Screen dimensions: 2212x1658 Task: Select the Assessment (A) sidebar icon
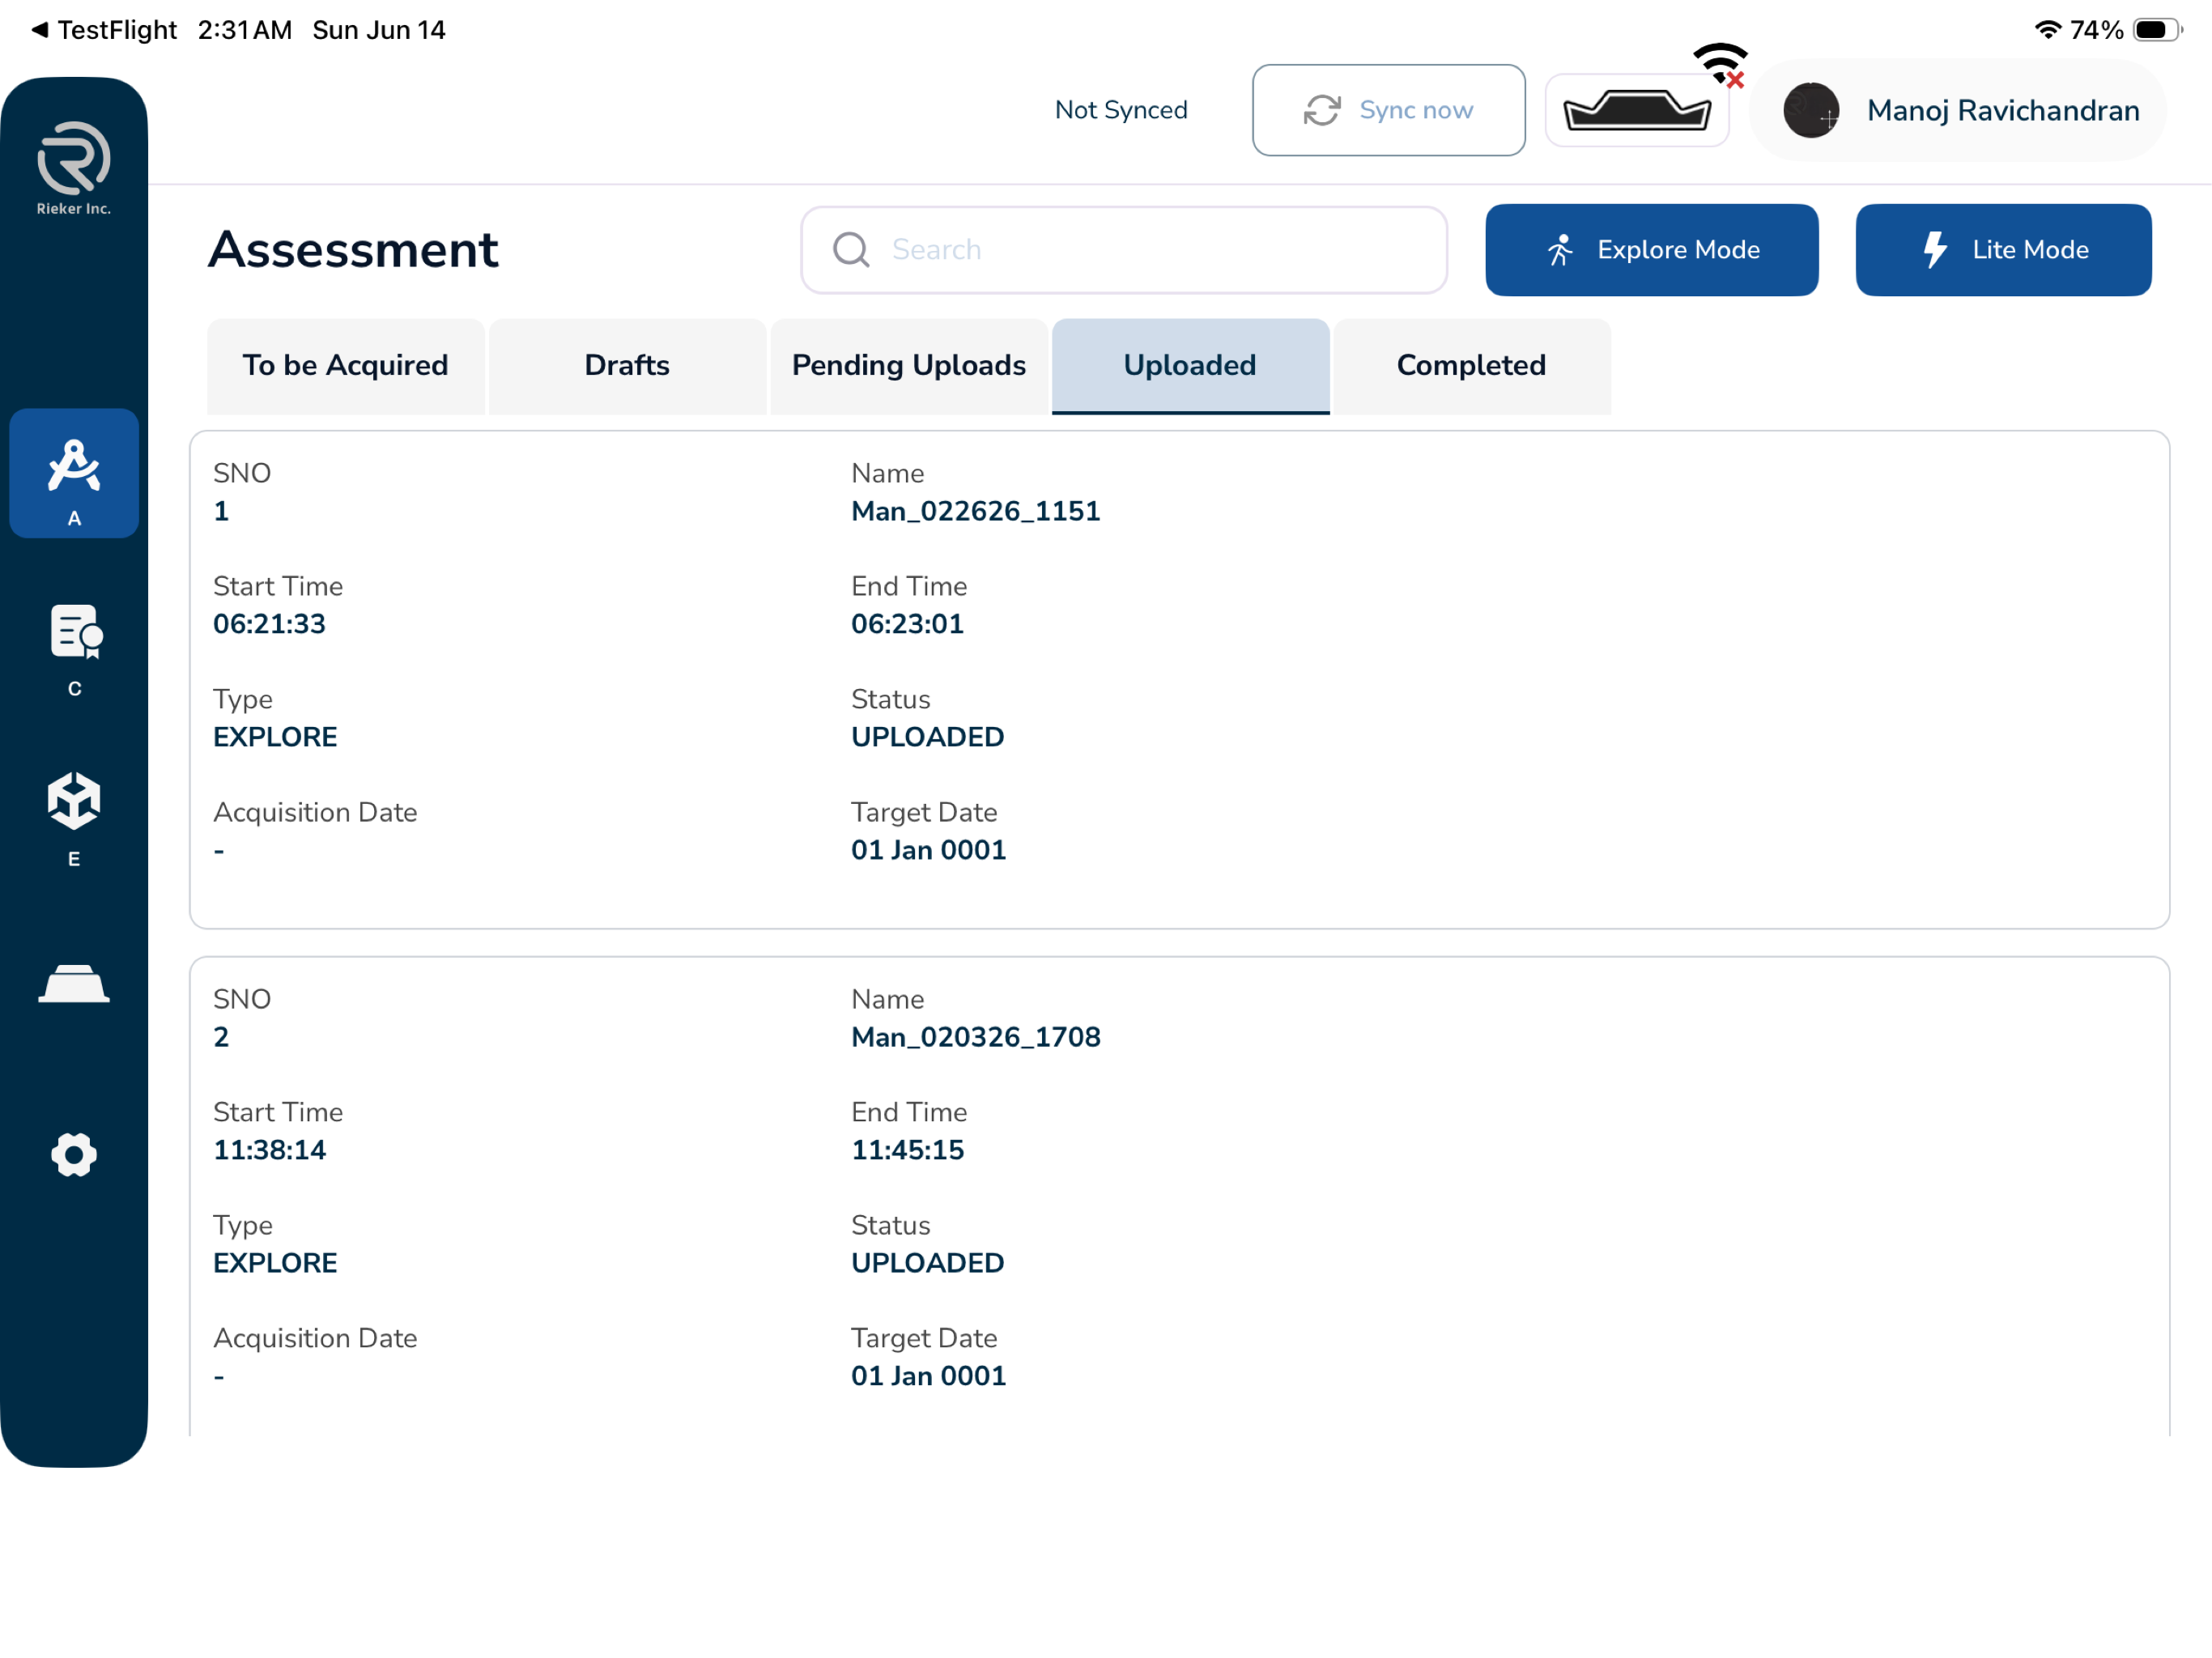(74, 473)
